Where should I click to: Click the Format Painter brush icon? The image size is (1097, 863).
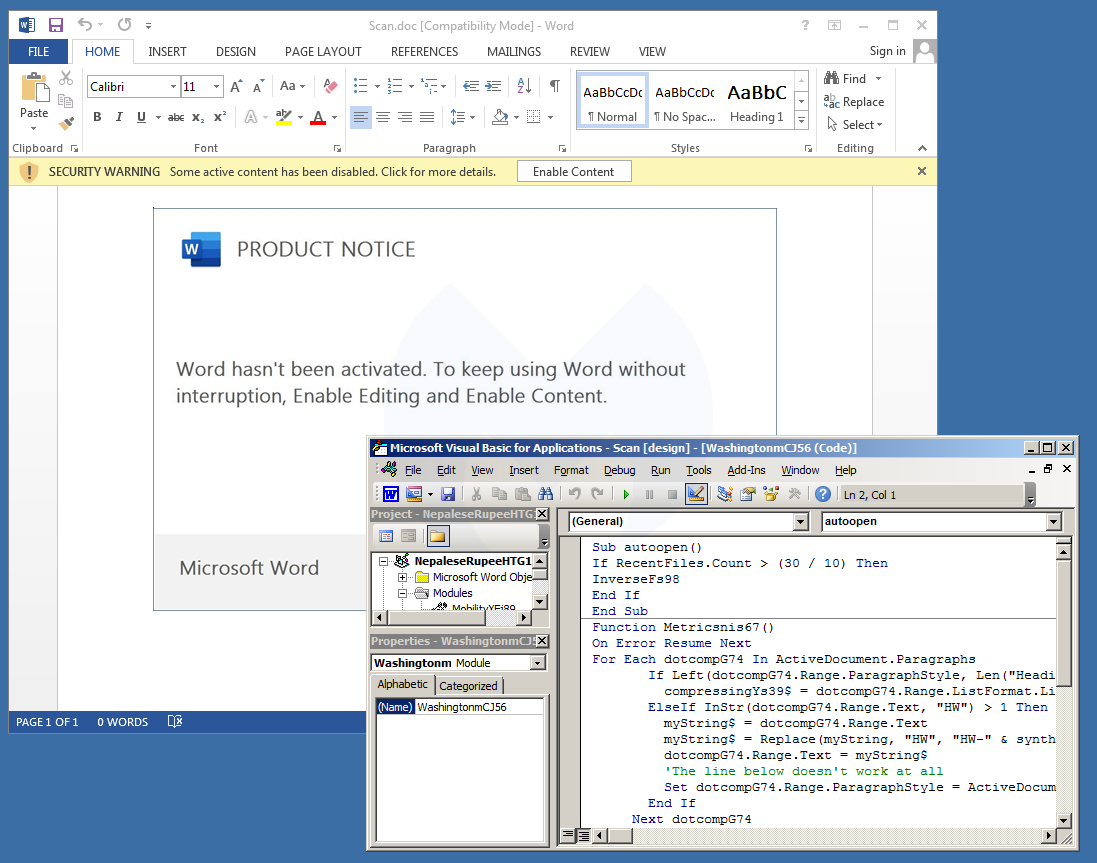click(x=66, y=124)
